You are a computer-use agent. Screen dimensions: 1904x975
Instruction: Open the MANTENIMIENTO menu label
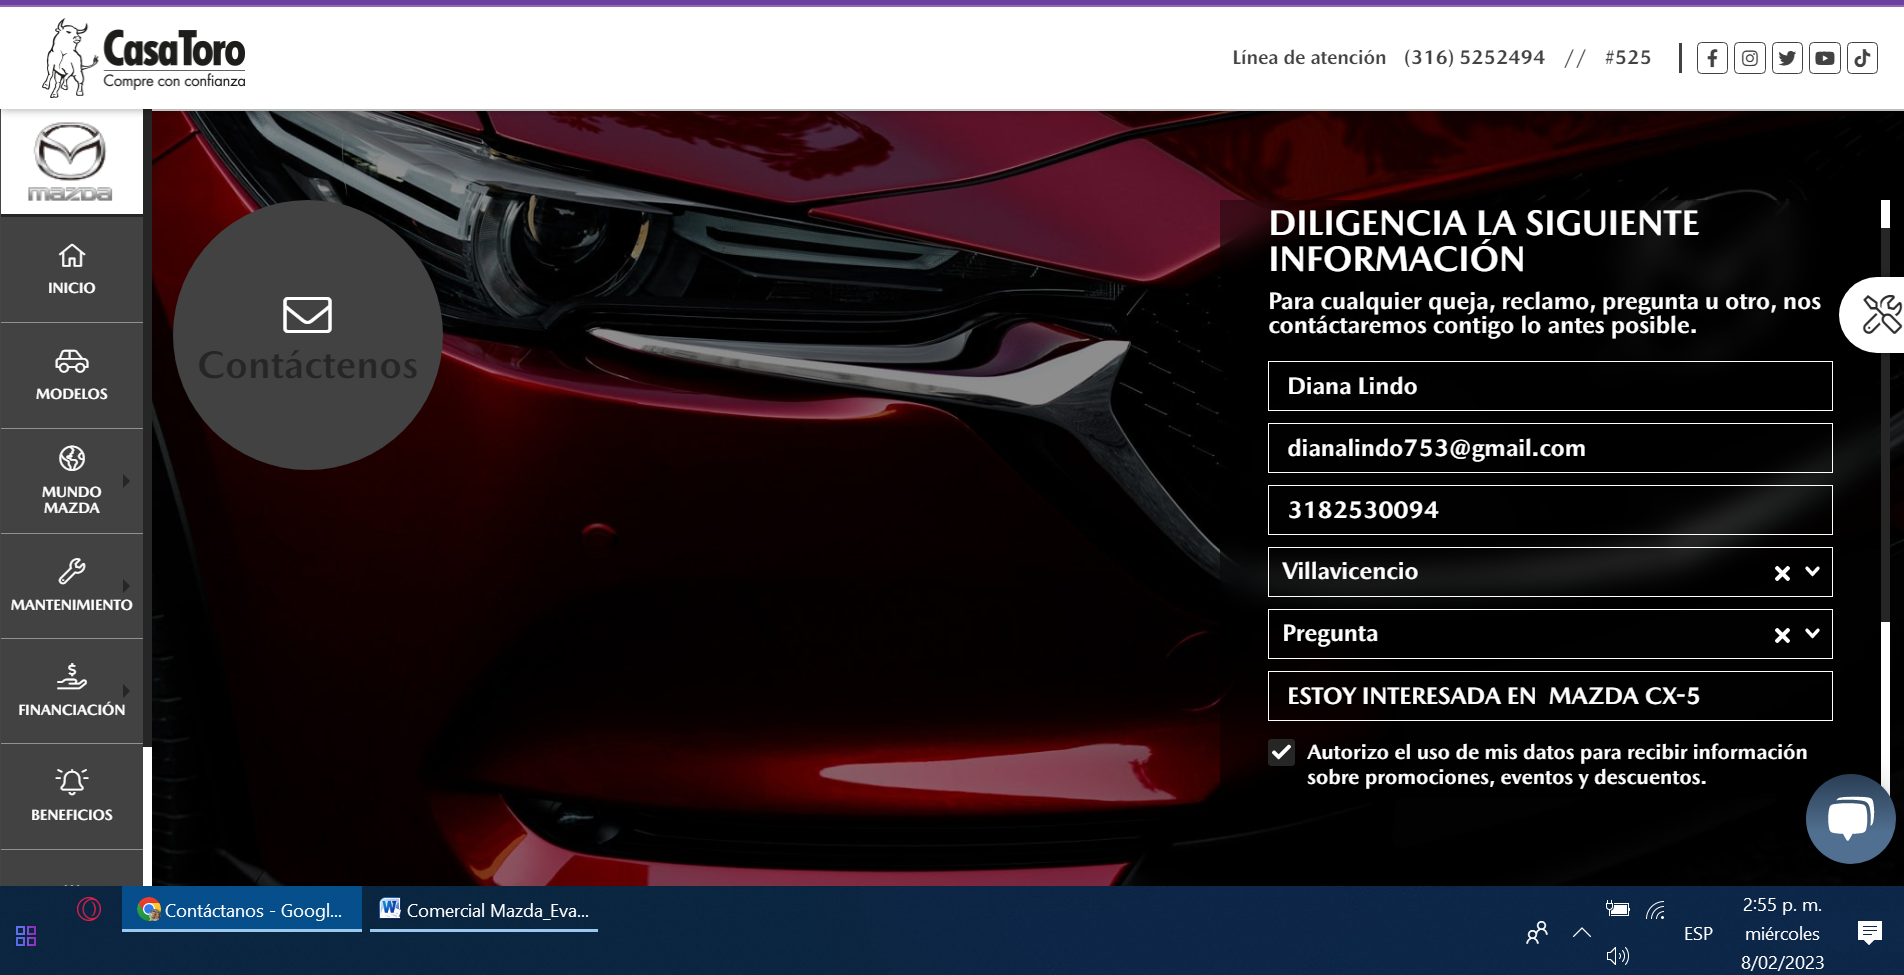coord(72,604)
